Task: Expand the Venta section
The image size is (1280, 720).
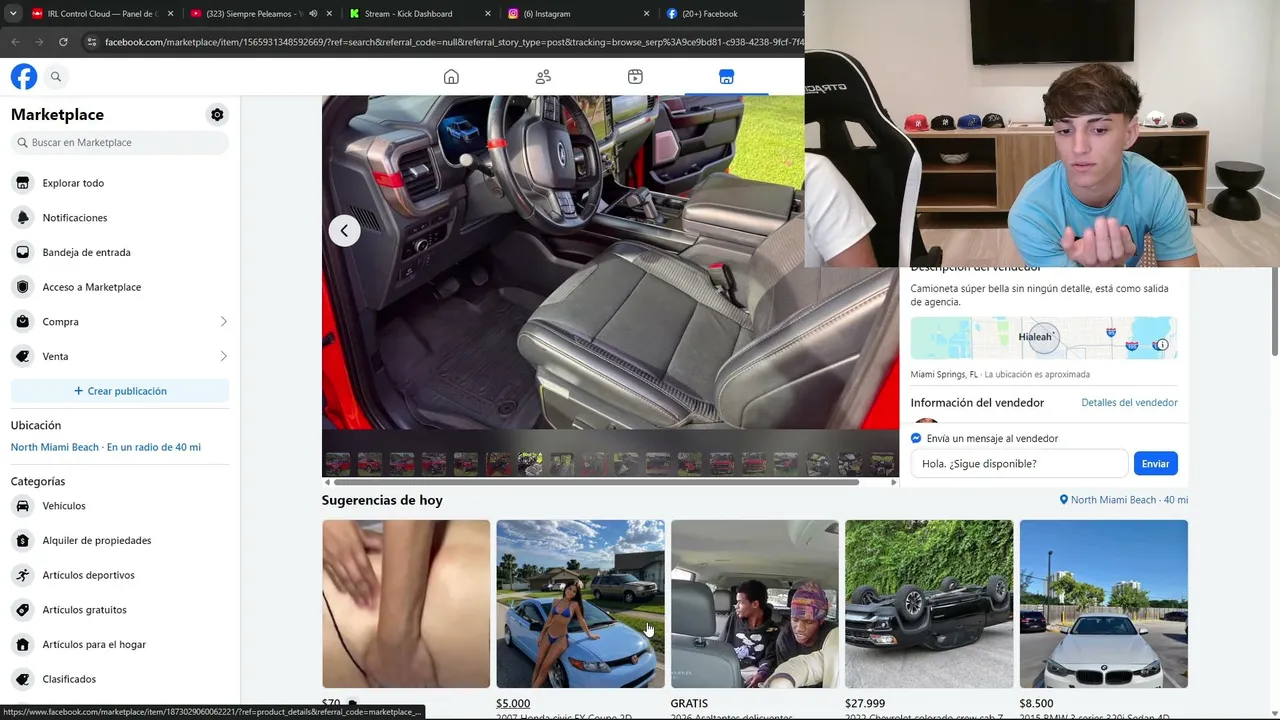Action: (120, 356)
